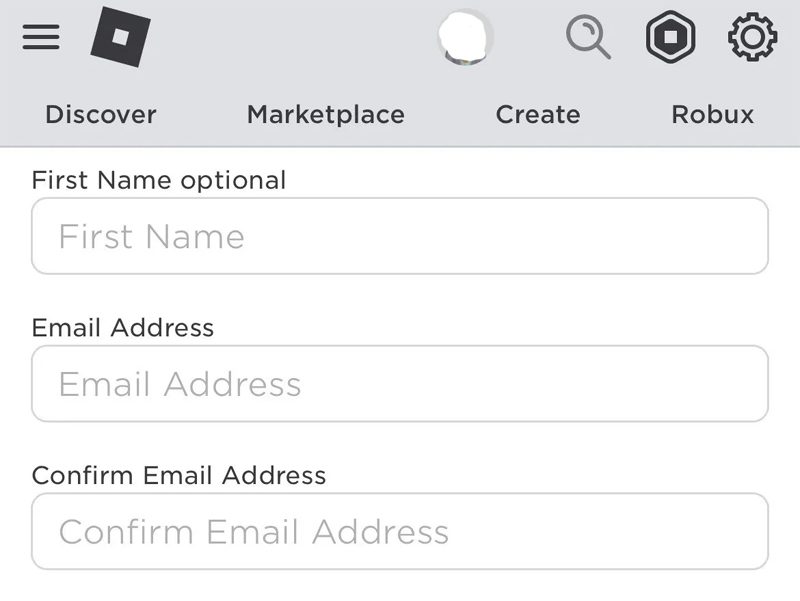Open the Robux hexagon balance icon
The image size is (800, 601).
[x=670, y=38]
